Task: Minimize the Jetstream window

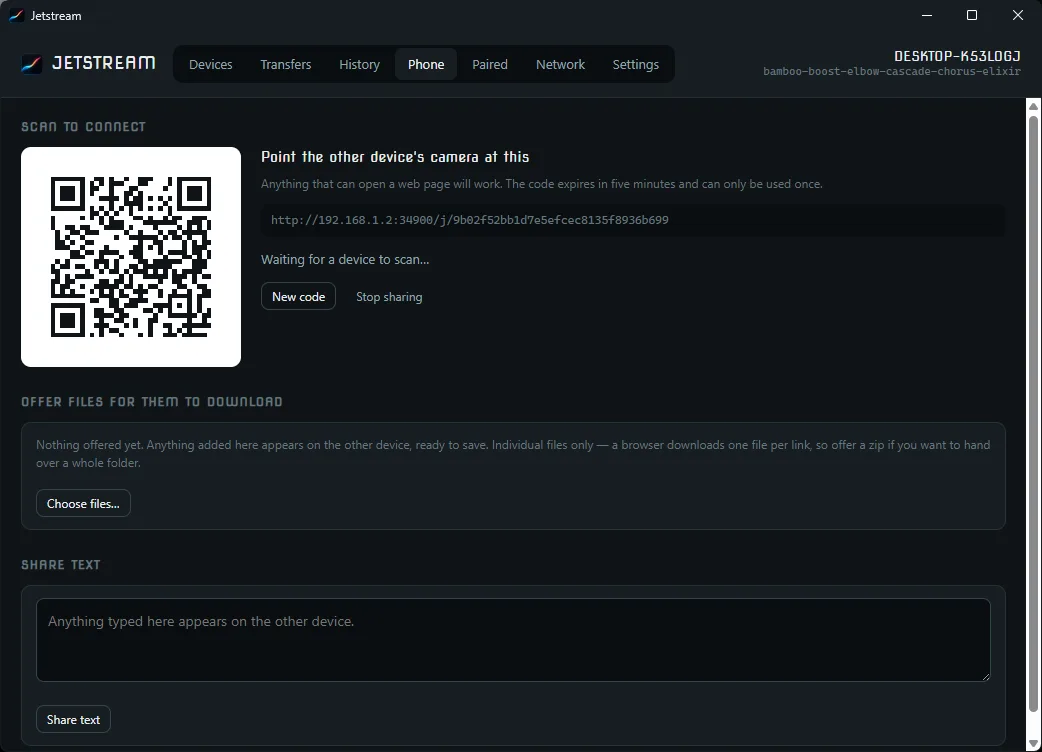Action: [927, 15]
